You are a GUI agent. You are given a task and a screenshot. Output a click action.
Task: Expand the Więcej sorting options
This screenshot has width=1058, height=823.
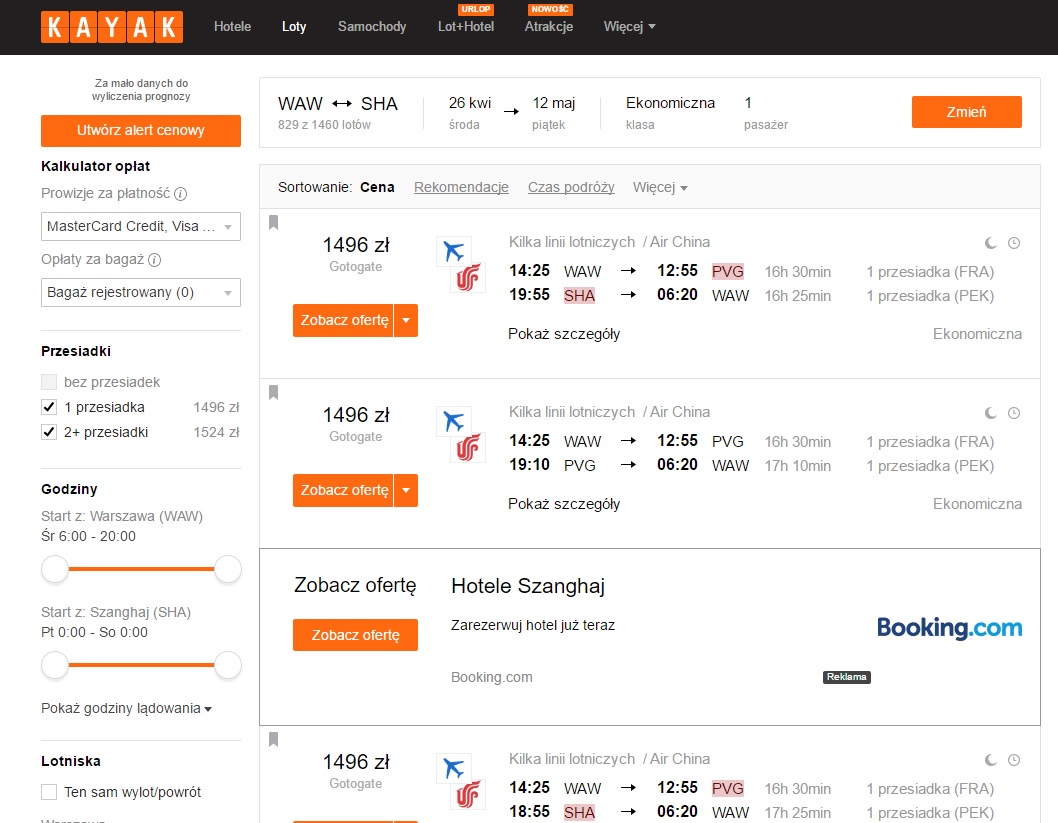tap(660, 188)
